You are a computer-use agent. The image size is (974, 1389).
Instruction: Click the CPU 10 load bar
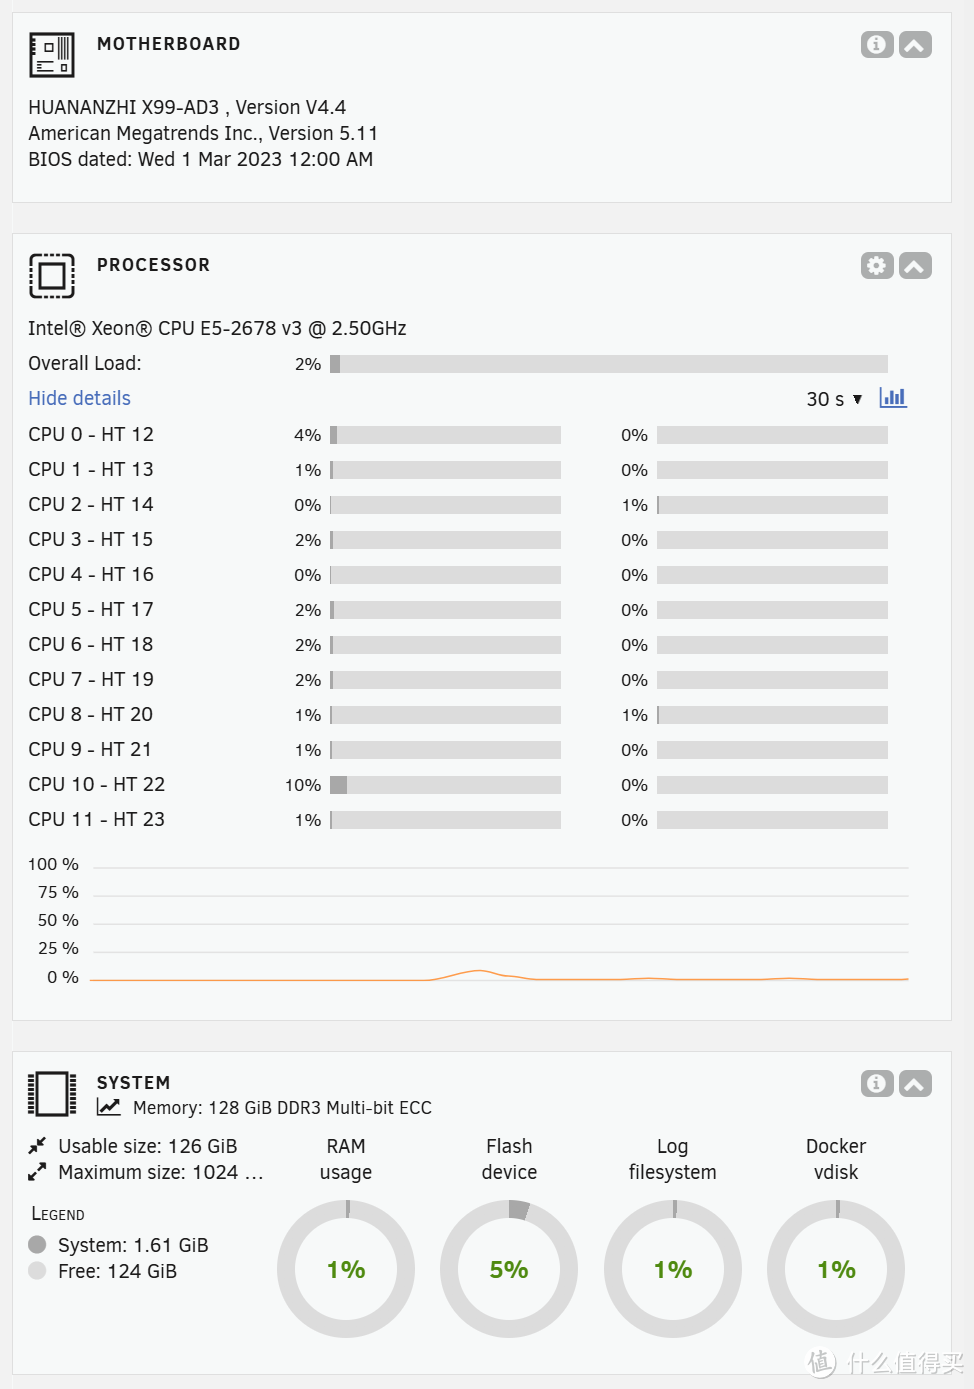[x=445, y=785]
